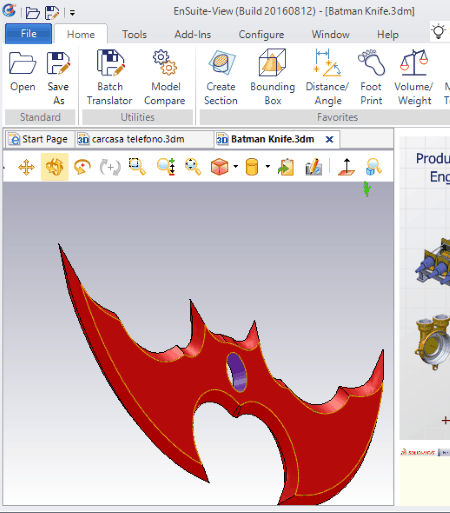450x513 pixels.
Task: Click the quick access open folder icon
Action: tap(33, 13)
